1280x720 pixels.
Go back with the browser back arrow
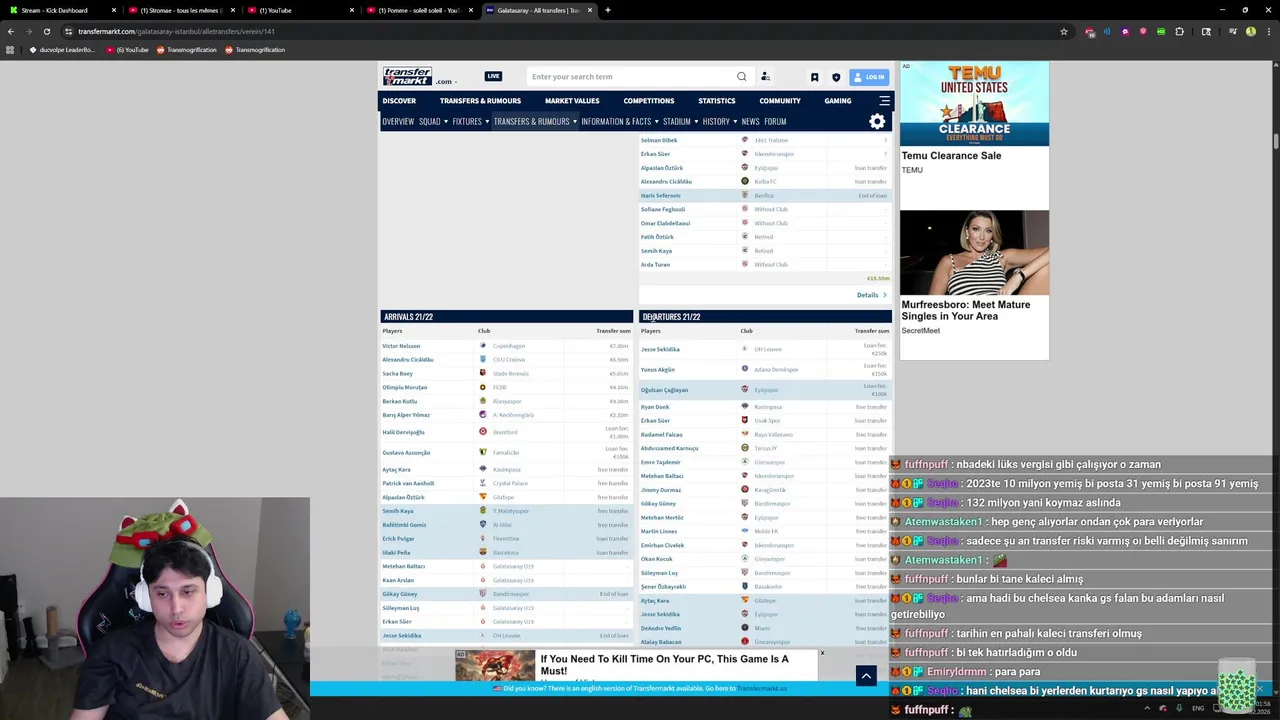pos(11,31)
